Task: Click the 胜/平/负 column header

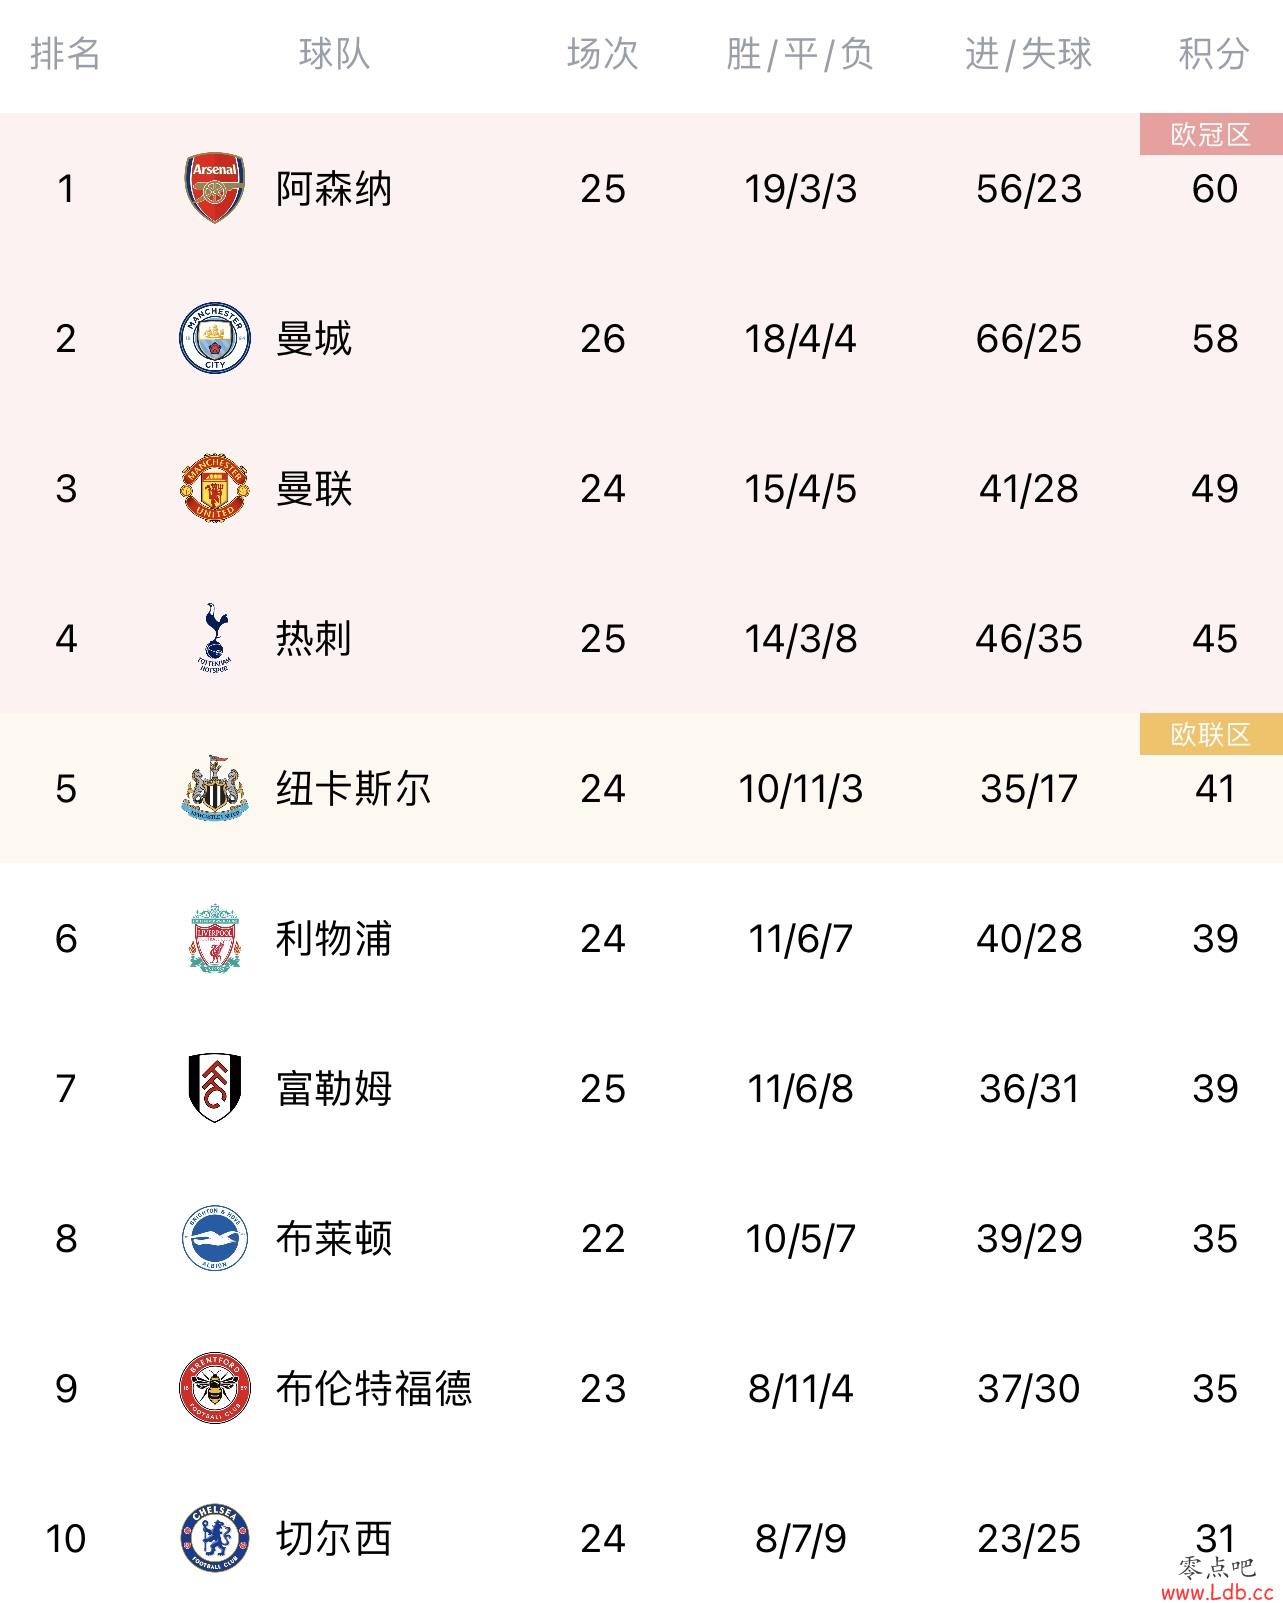Action: (x=800, y=54)
